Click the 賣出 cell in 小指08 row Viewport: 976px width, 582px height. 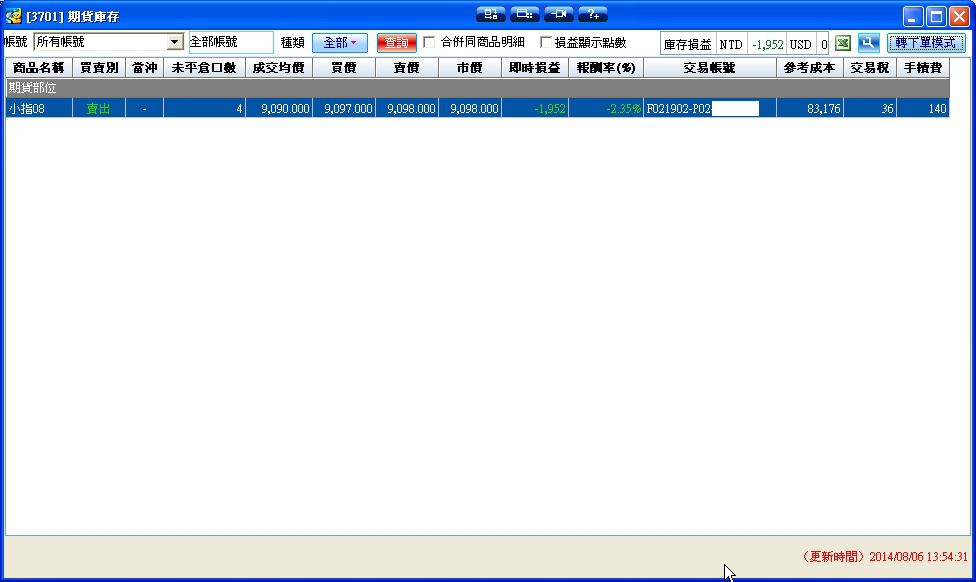click(x=99, y=108)
